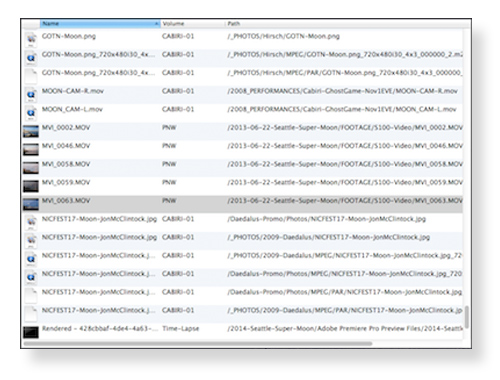
Task: Select the MVI_0058.MOV file name
Action: point(66,164)
